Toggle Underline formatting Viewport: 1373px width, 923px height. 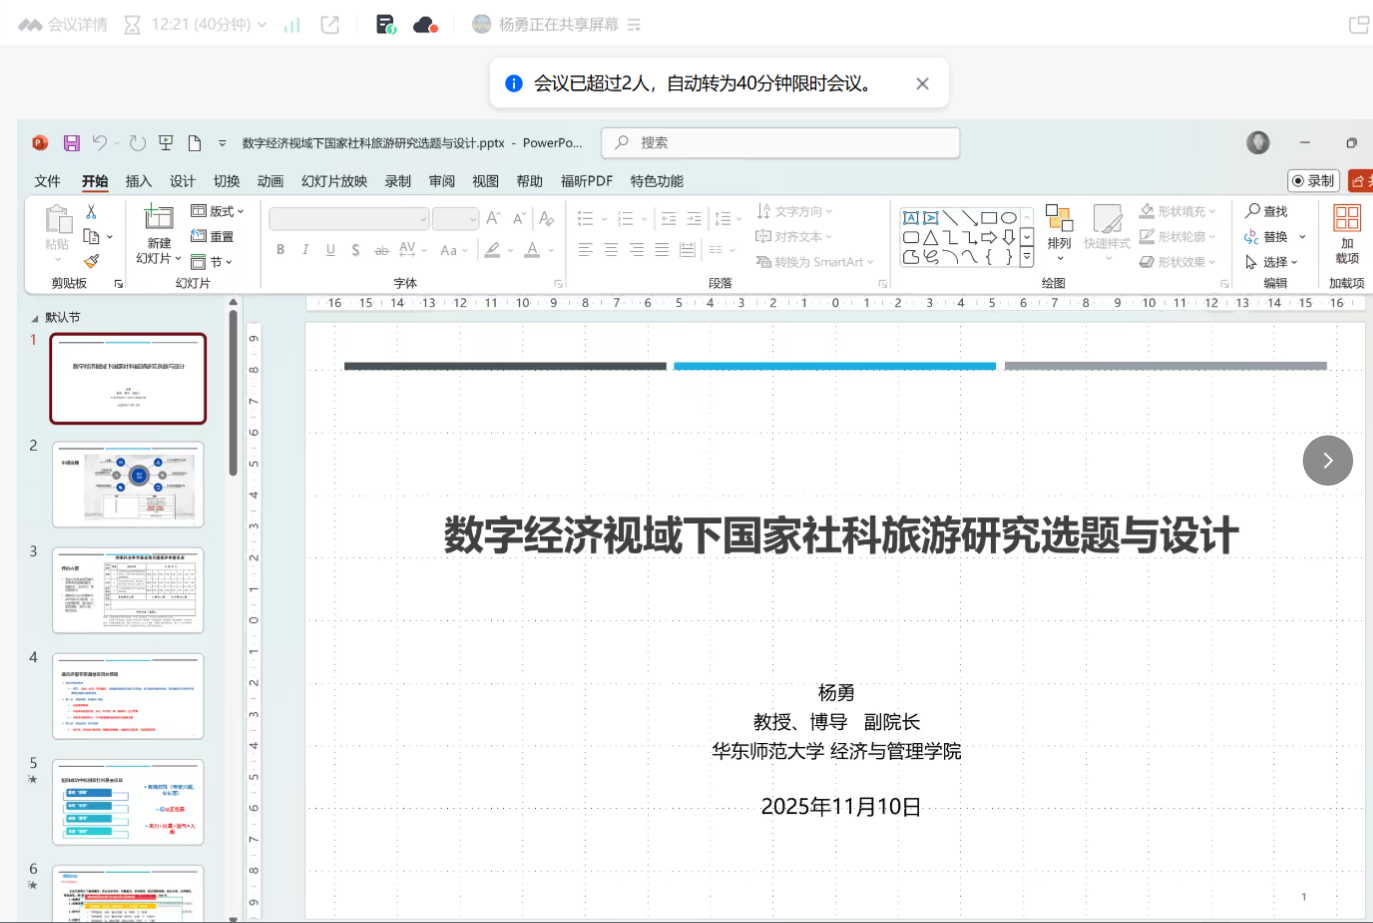click(x=330, y=250)
